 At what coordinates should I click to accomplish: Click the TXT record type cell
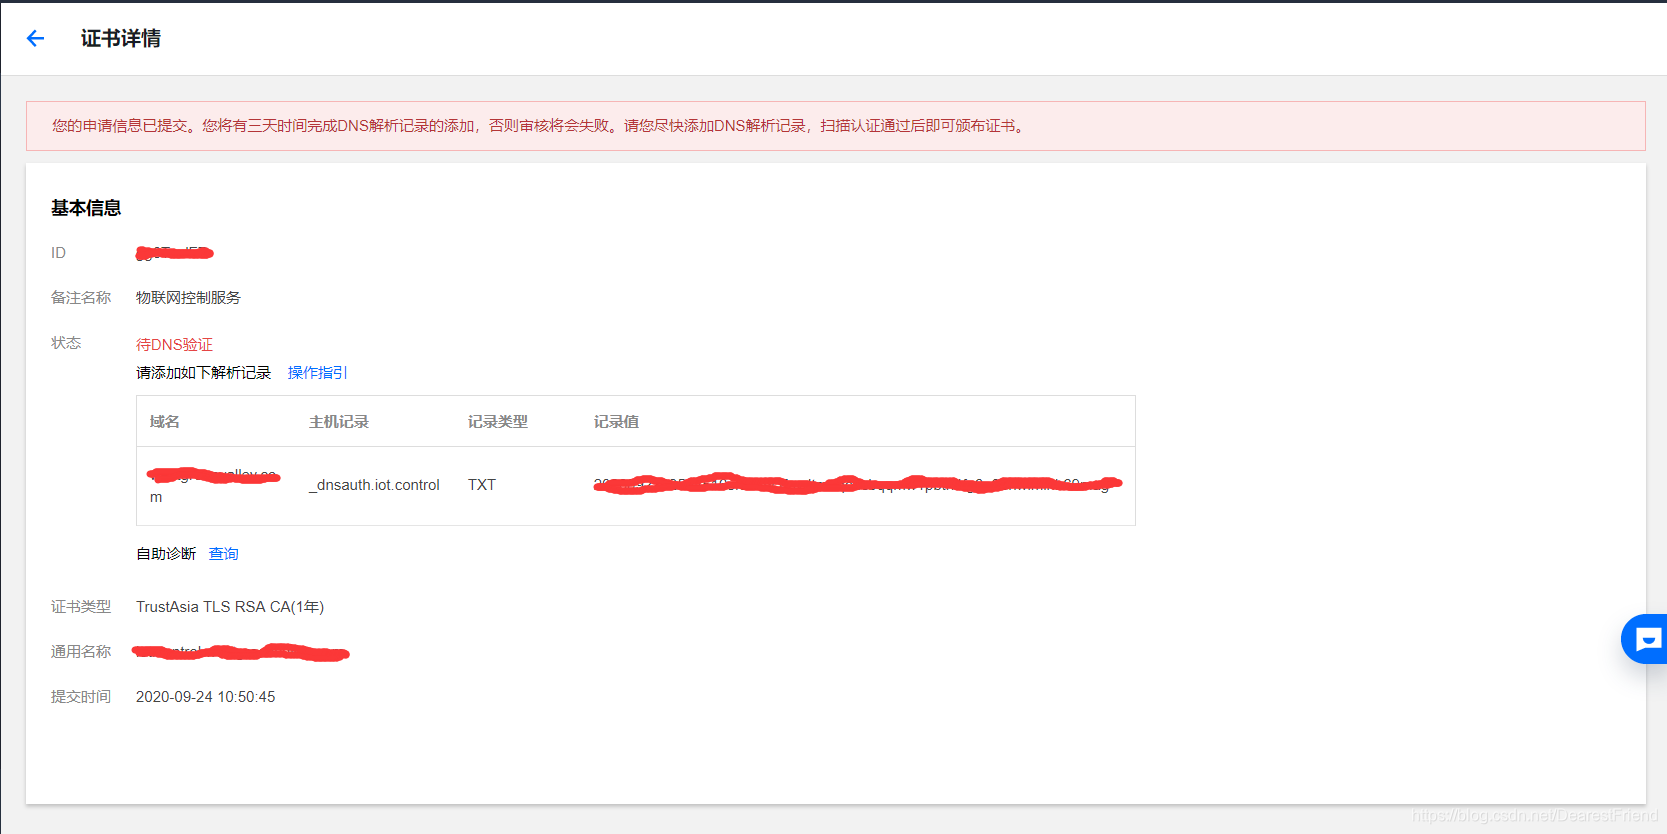pyautogui.click(x=482, y=485)
